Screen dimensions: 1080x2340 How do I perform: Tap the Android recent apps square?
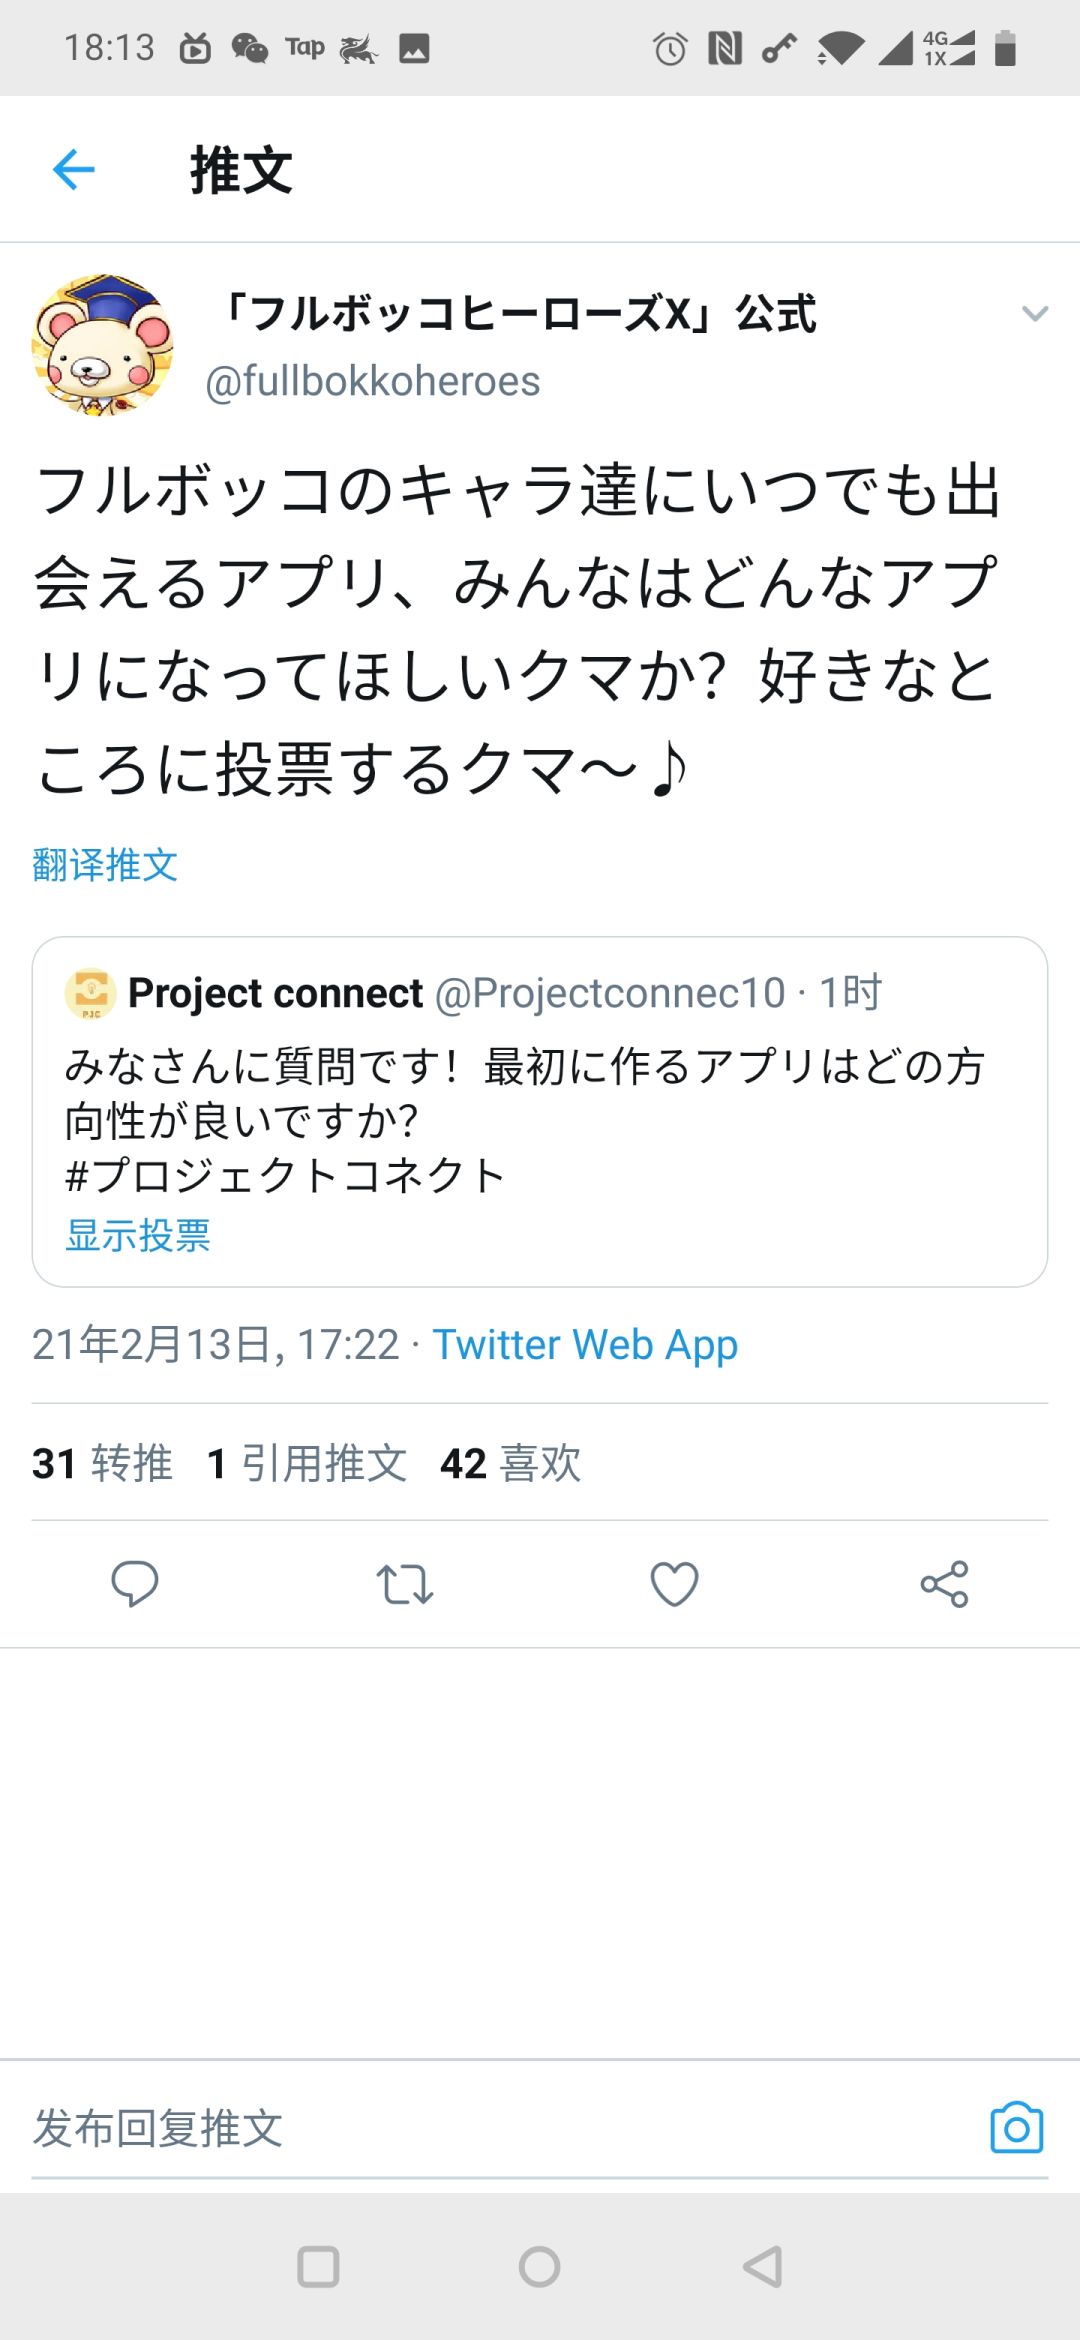coord(319,2267)
